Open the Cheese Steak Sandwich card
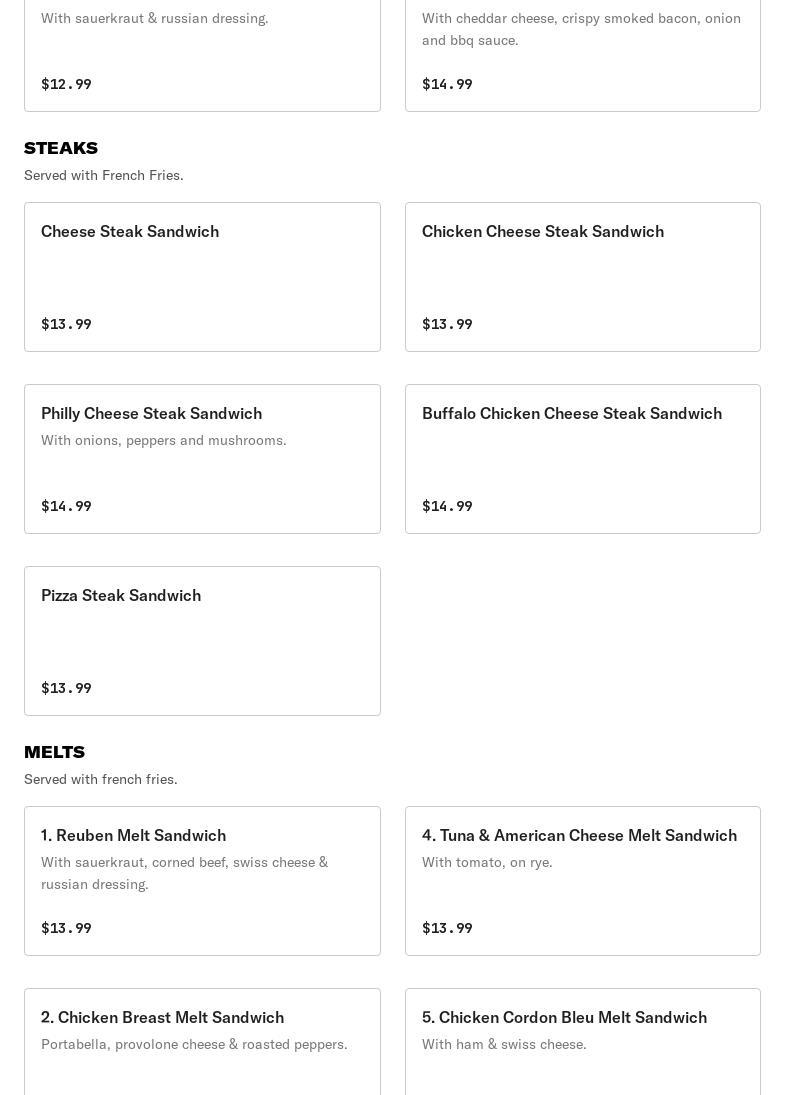The image size is (785, 1095). [x=203, y=277]
